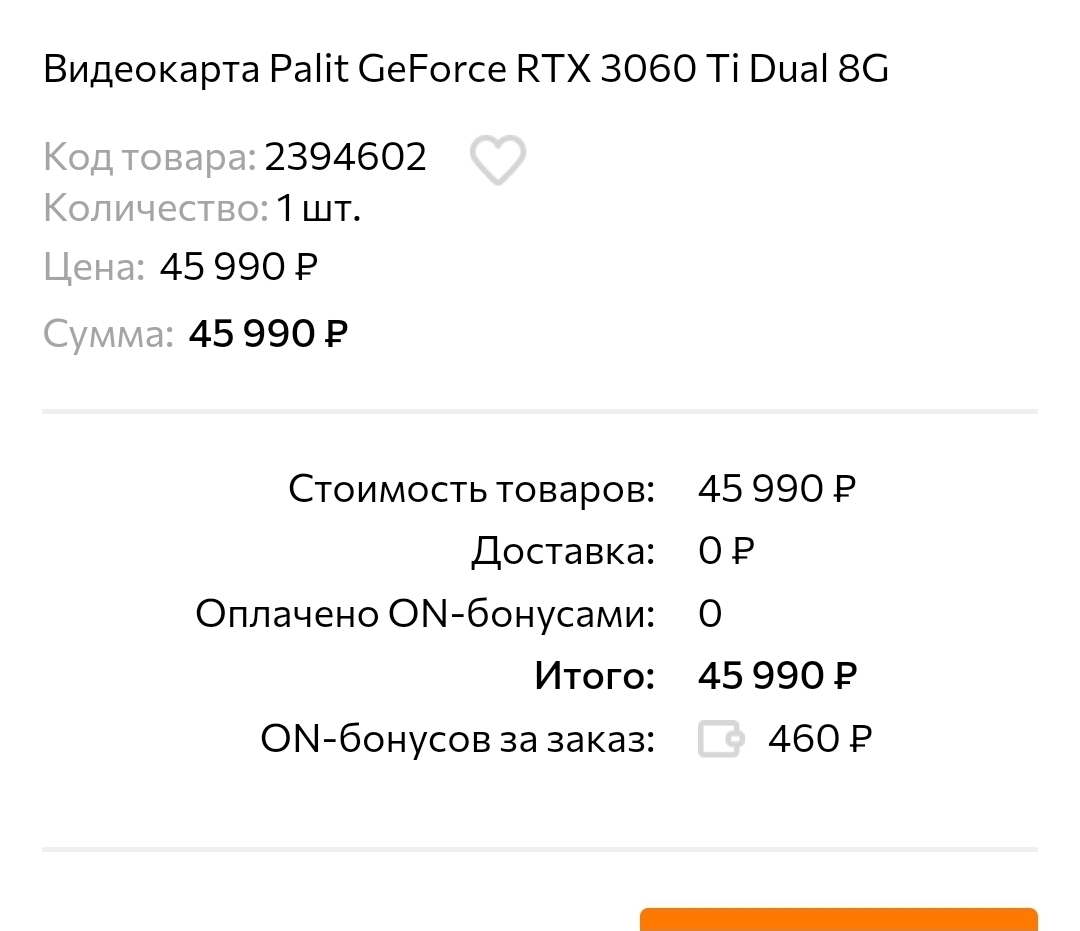Click the amount next to Стоимость товаров
Viewport: 1080px width, 931px height.
coord(777,489)
